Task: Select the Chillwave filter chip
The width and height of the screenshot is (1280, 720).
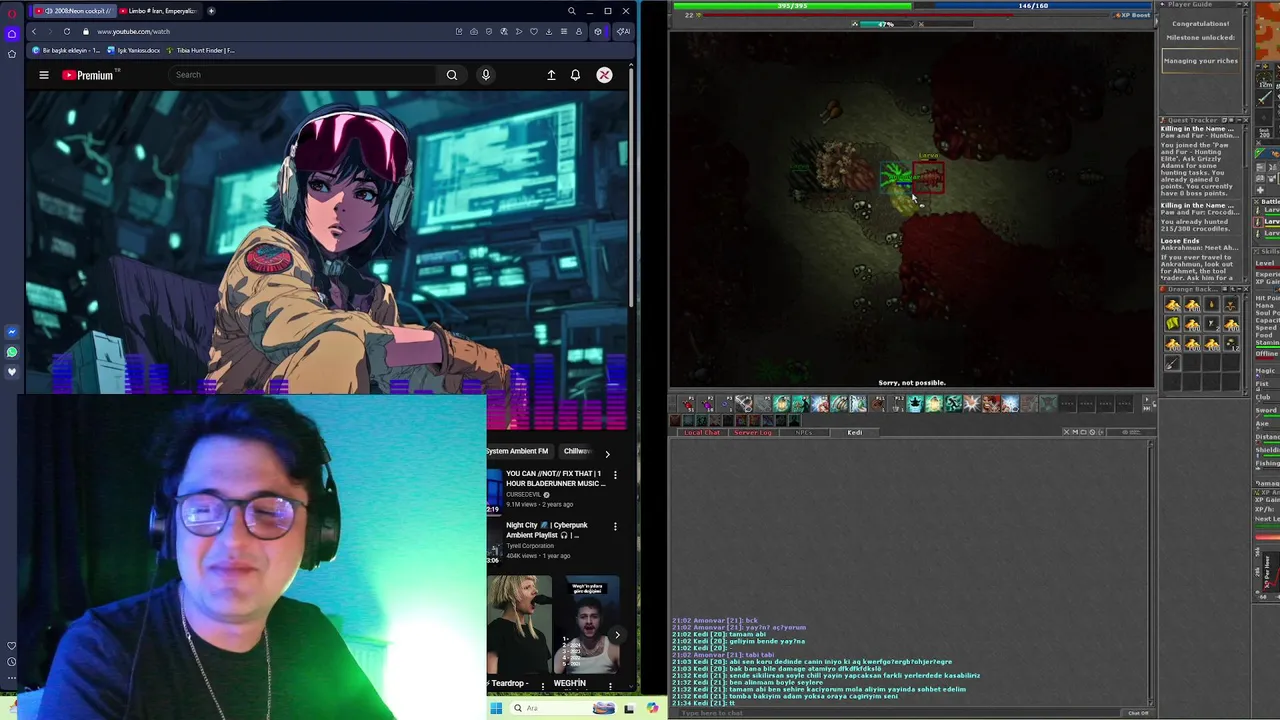Action: tap(577, 451)
